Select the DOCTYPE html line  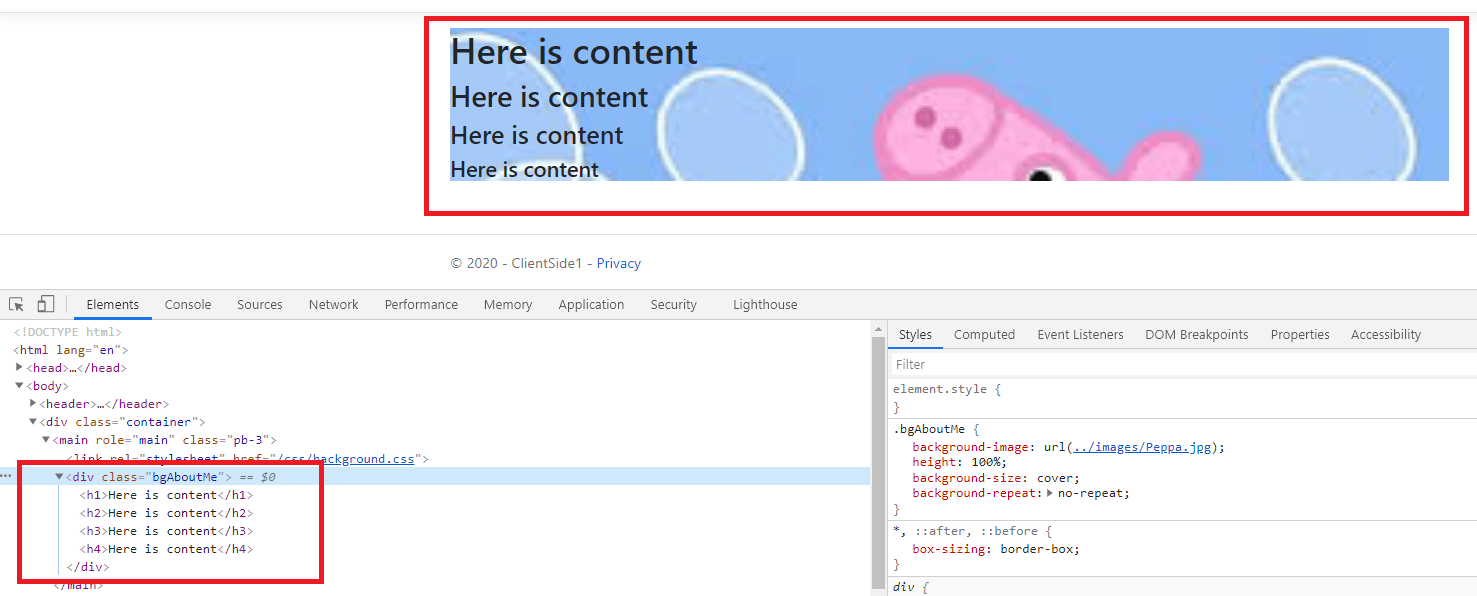point(67,332)
